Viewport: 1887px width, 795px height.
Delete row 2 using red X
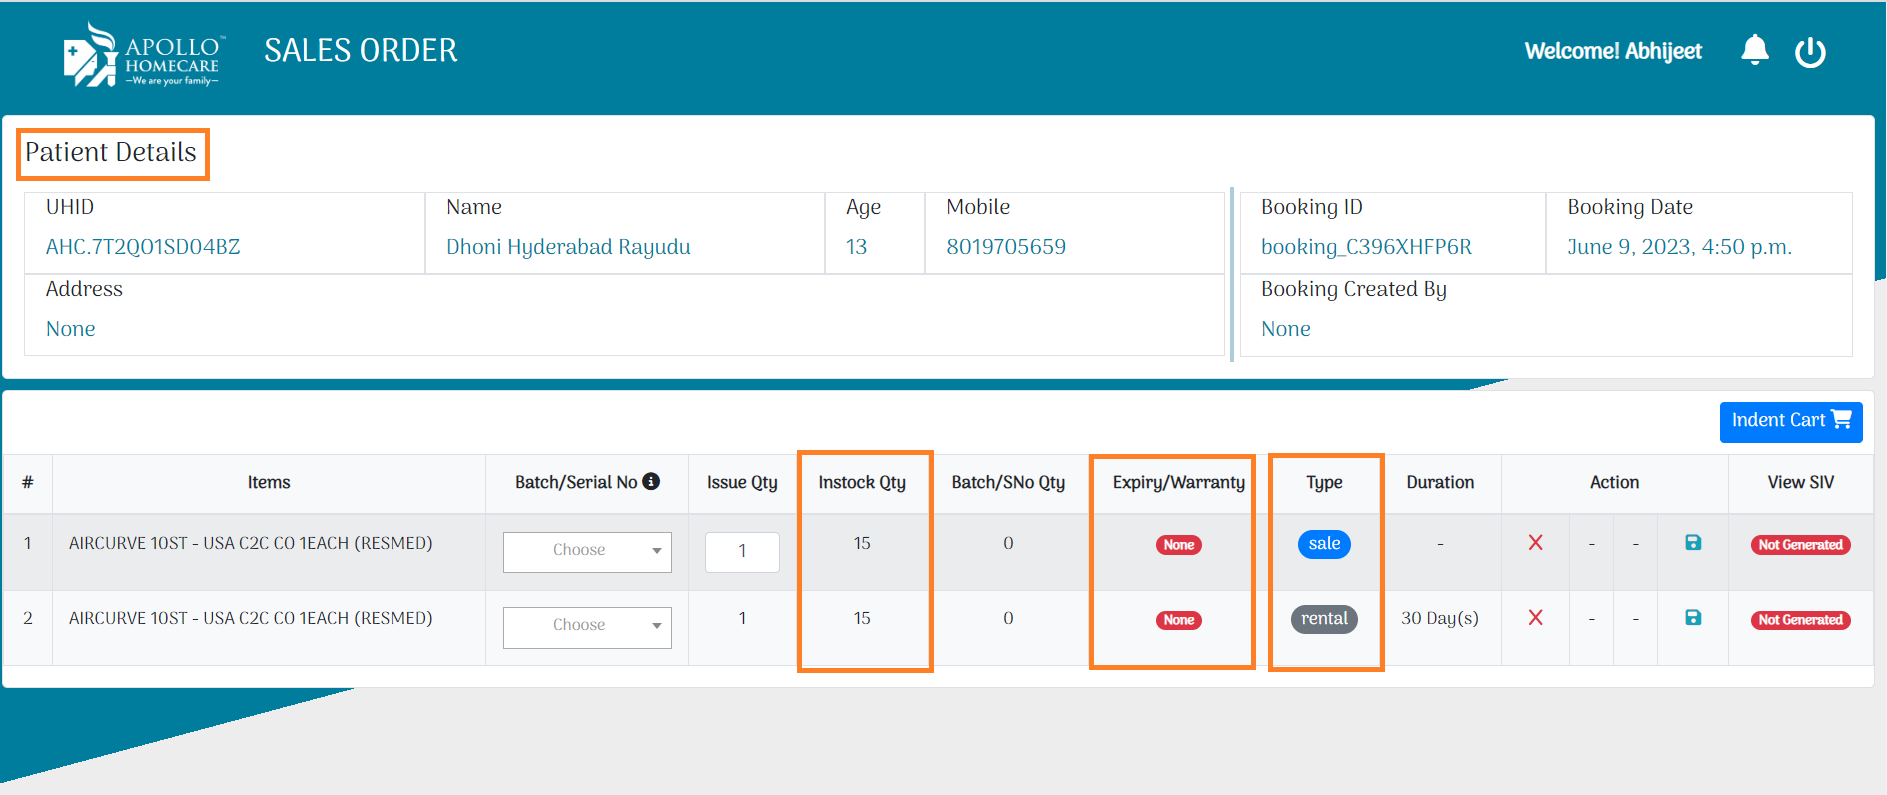click(x=1535, y=618)
